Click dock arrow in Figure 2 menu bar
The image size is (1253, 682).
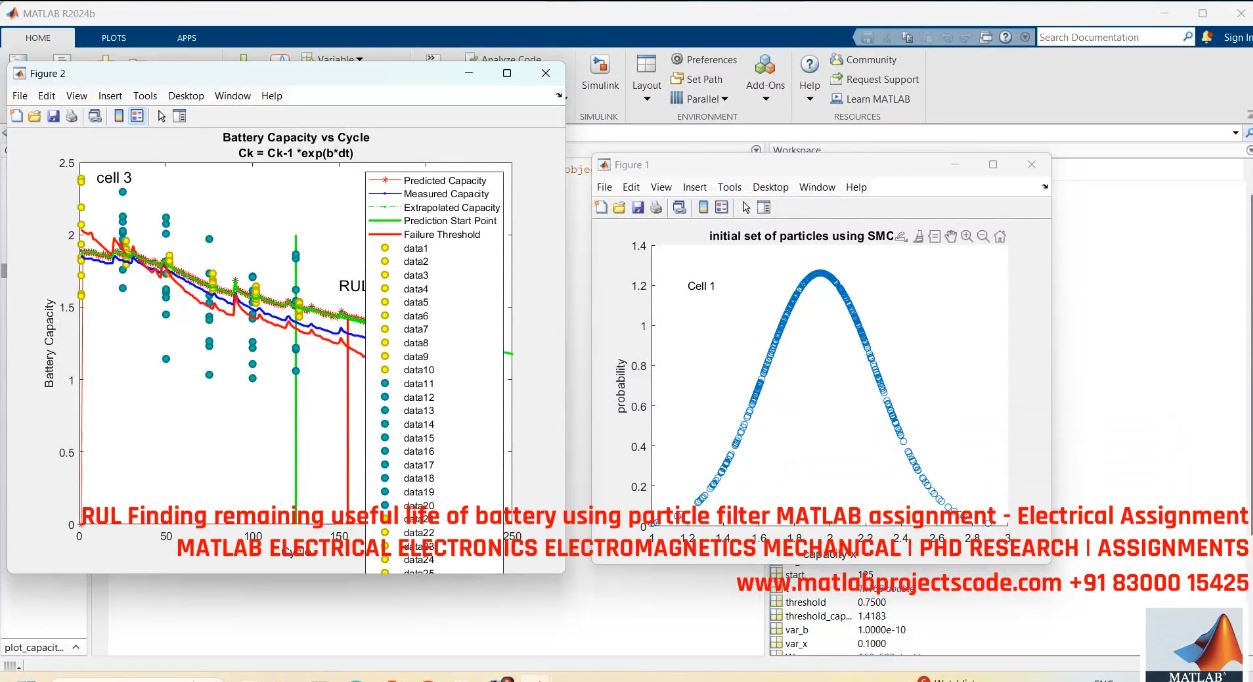(559, 96)
